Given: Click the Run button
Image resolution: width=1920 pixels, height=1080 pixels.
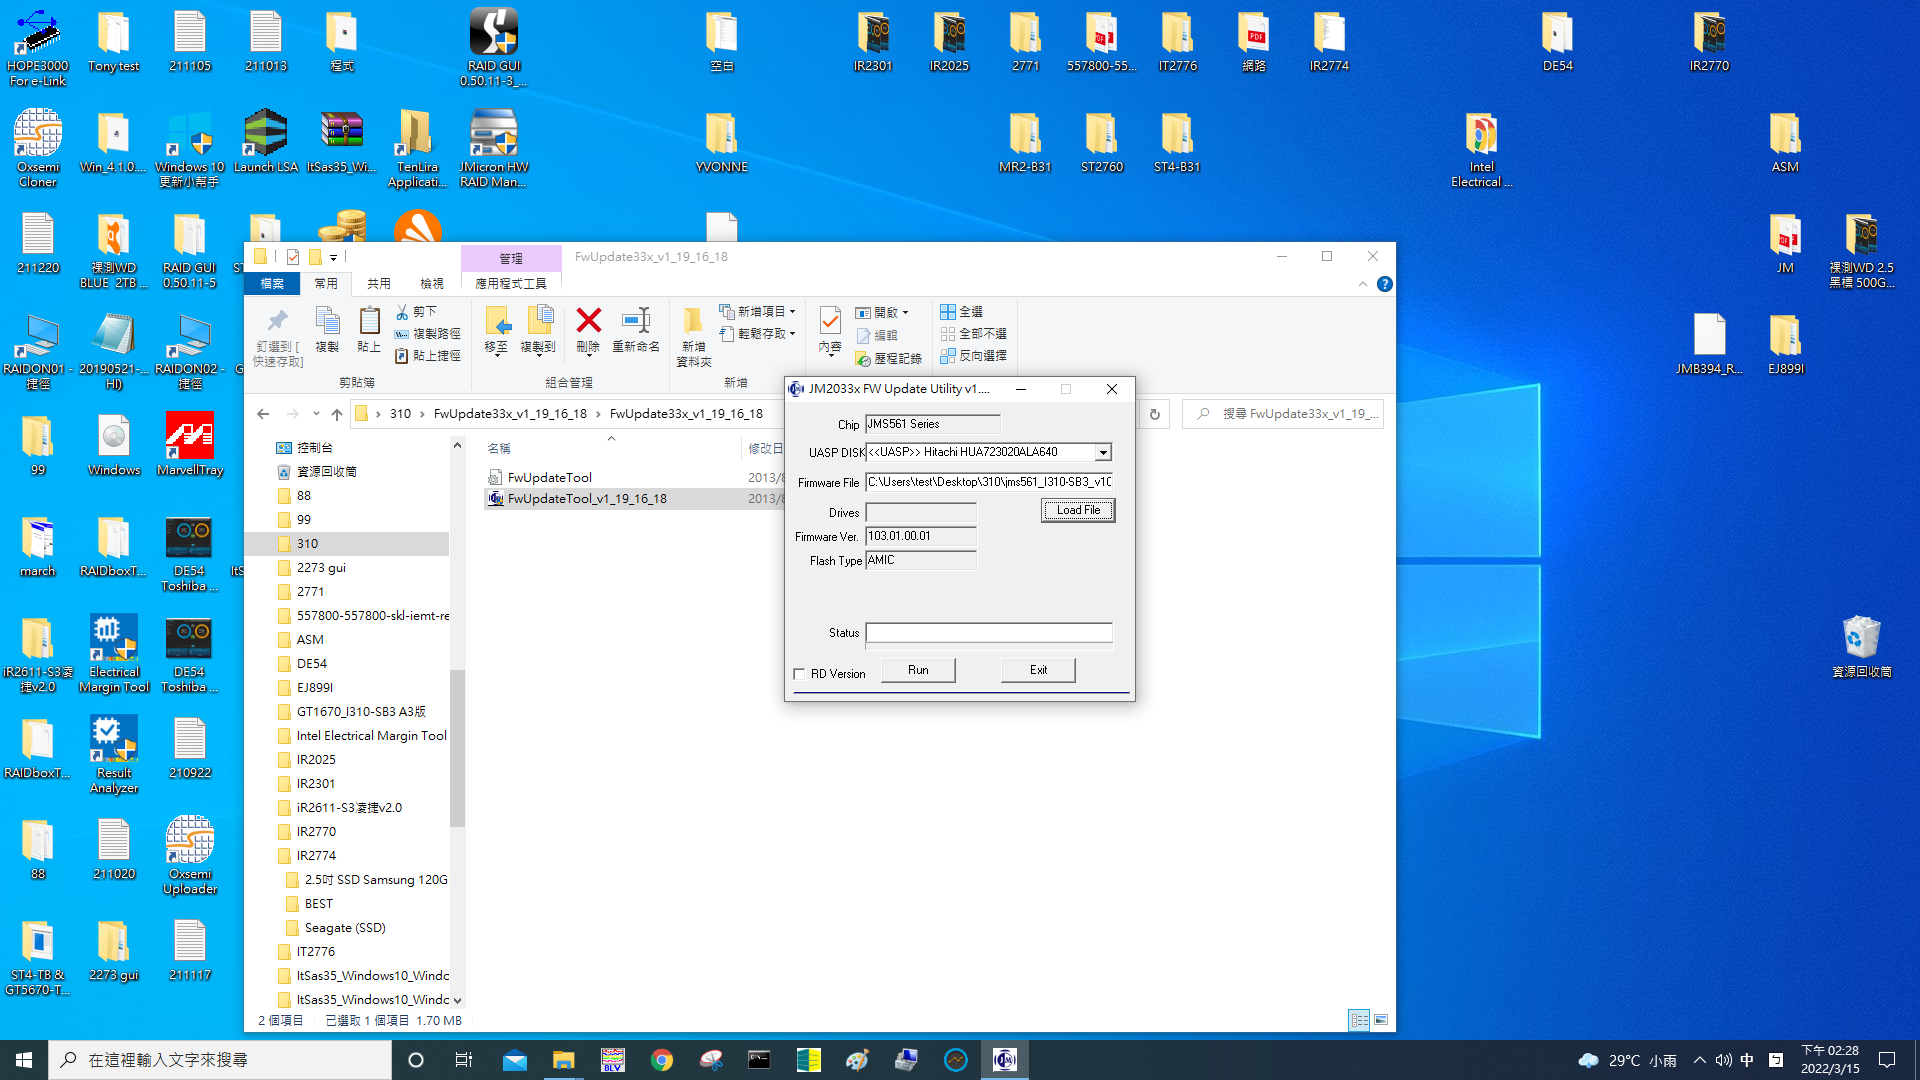Looking at the screenshot, I should coord(917,670).
